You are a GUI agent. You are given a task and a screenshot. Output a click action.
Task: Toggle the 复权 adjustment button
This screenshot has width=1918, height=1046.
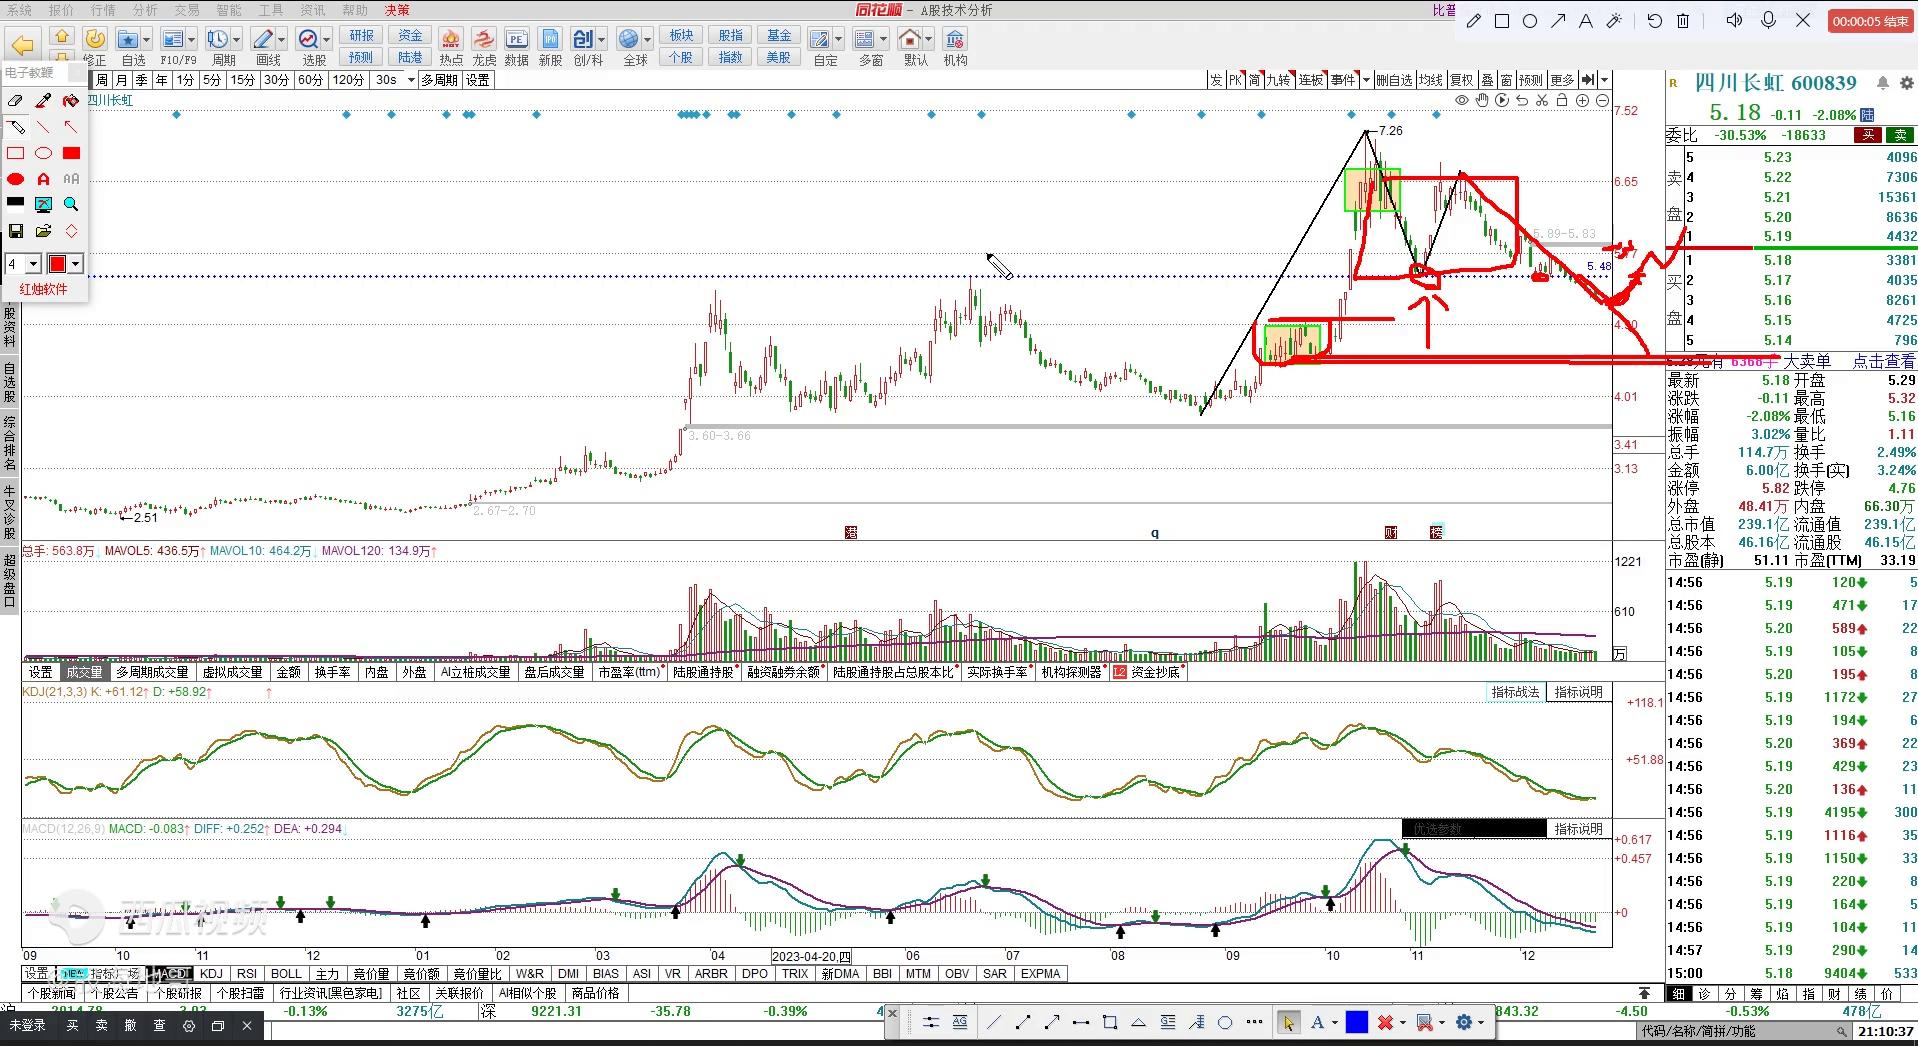(1462, 80)
